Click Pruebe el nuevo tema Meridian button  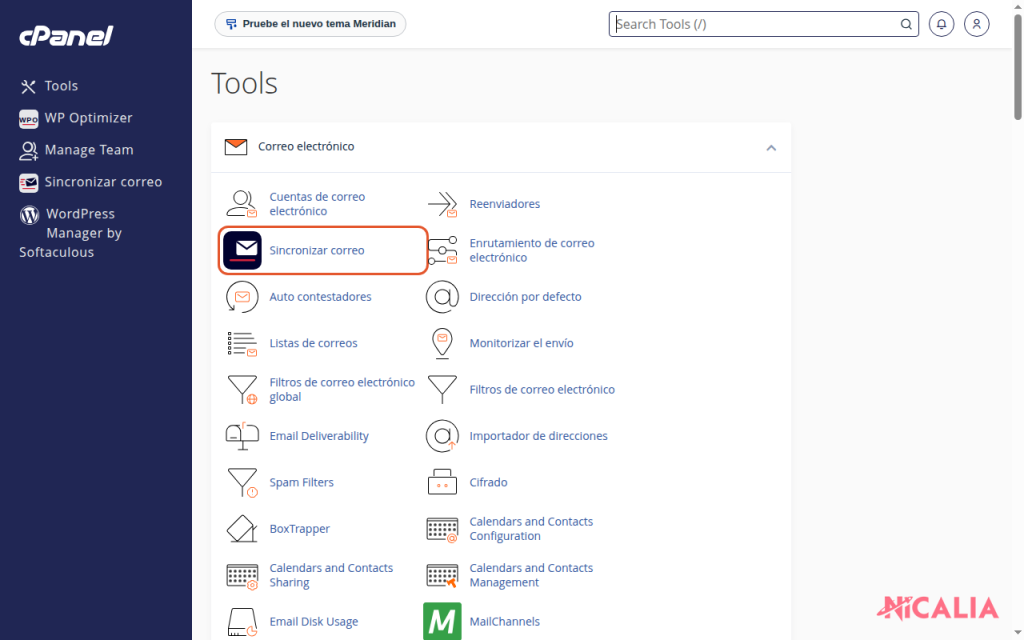(x=310, y=24)
